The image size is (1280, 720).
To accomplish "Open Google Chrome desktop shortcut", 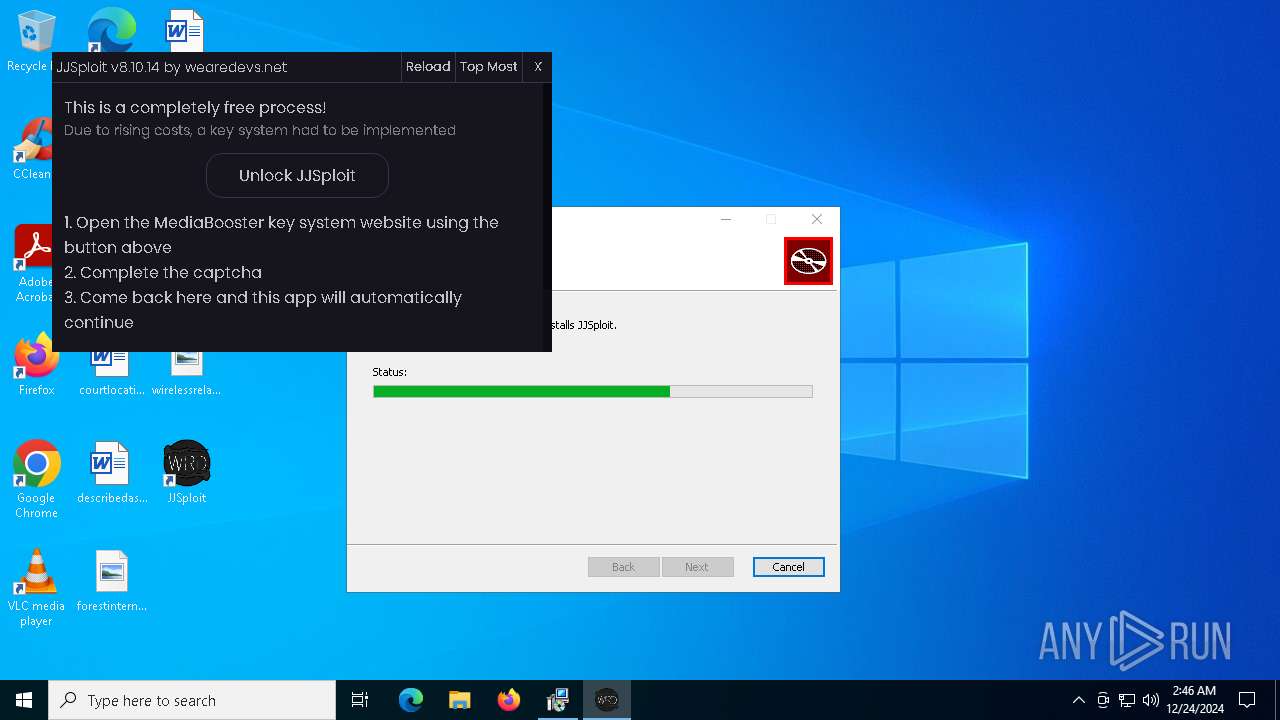I will click(x=36, y=479).
